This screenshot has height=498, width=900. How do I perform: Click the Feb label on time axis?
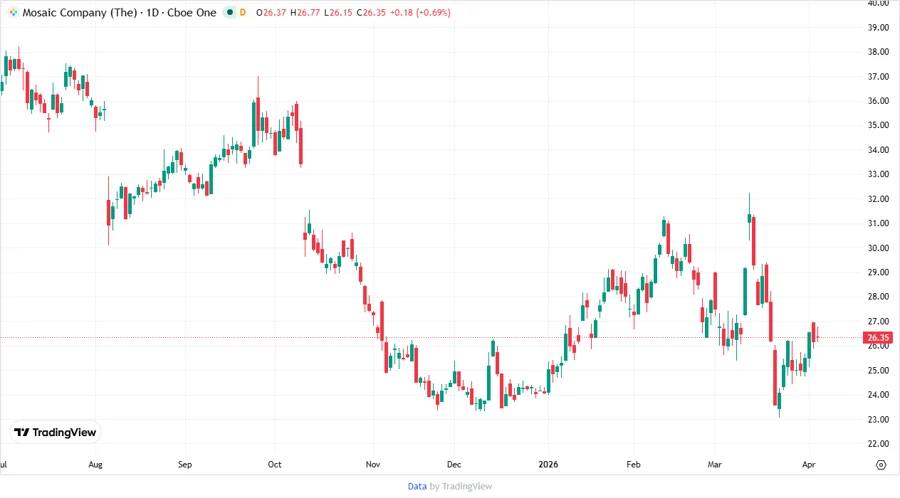click(x=633, y=464)
